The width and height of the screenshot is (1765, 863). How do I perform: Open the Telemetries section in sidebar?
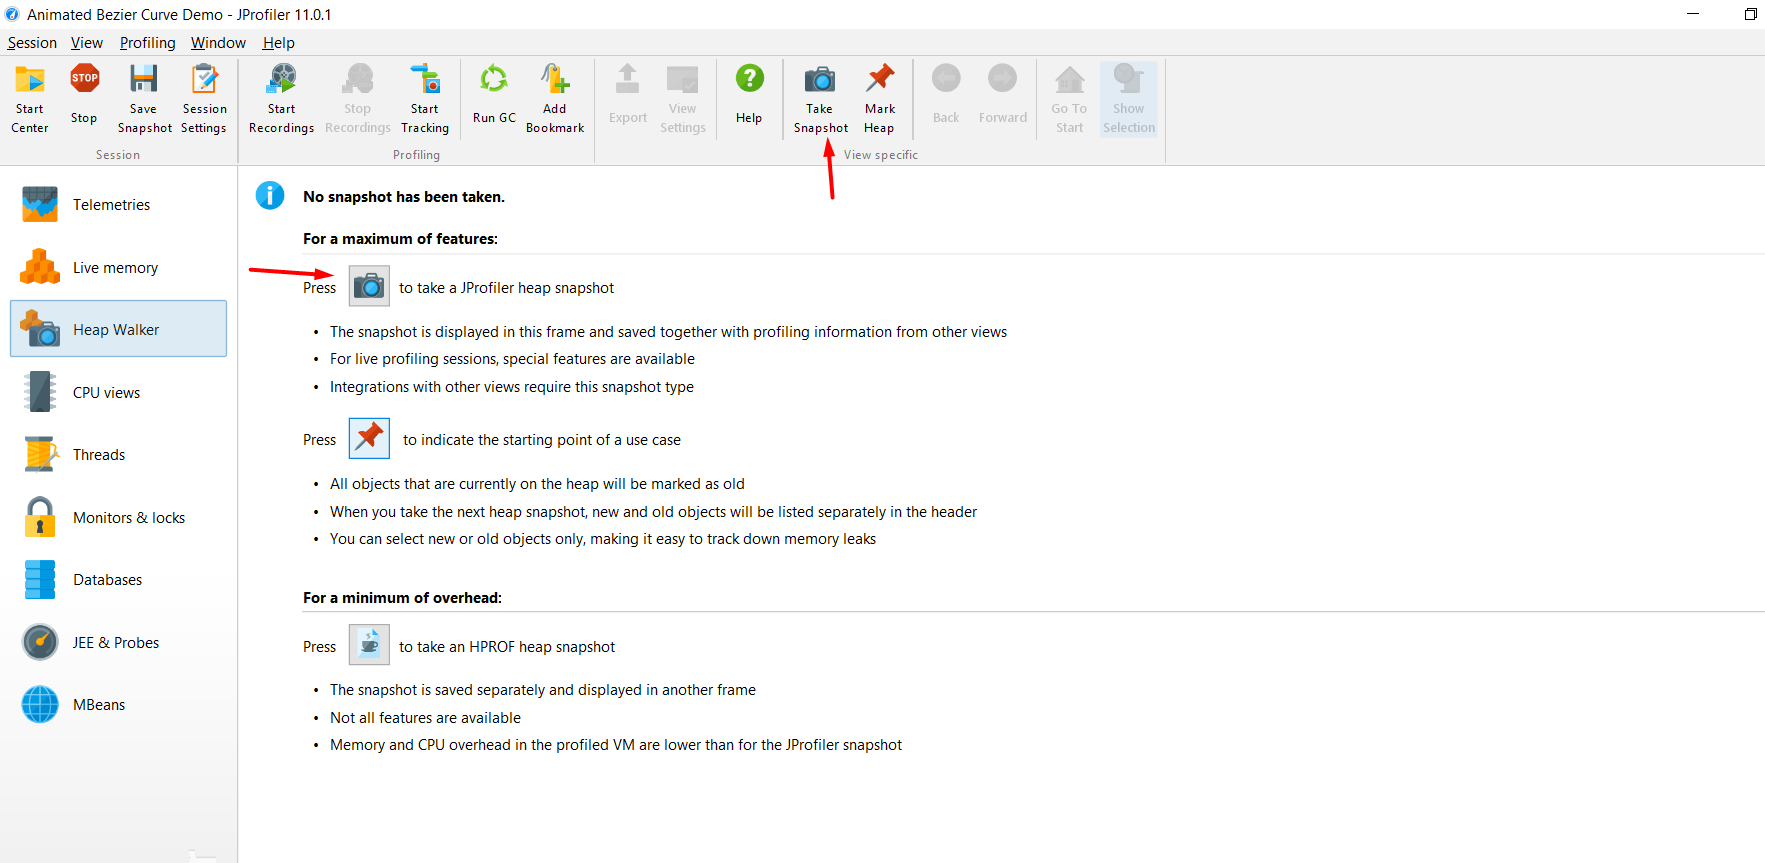point(119,205)
